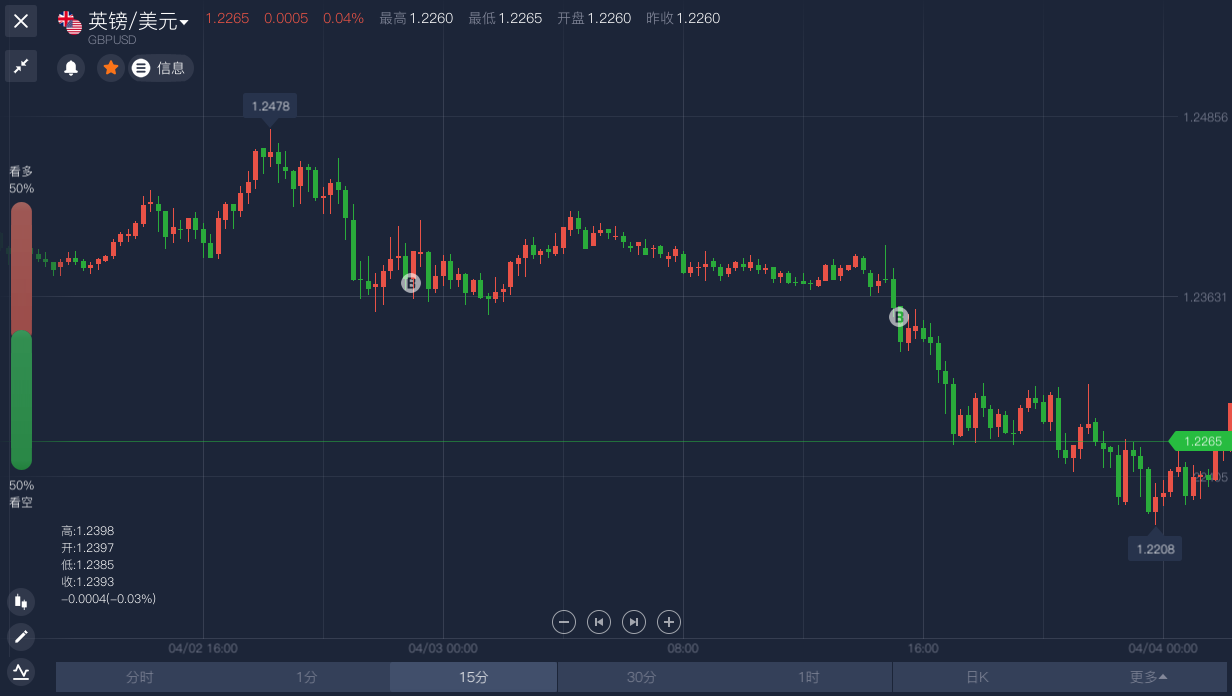Switch to the 分时 timeframe tab
Screen dimensions: 1232x696
tap(140, 677)
